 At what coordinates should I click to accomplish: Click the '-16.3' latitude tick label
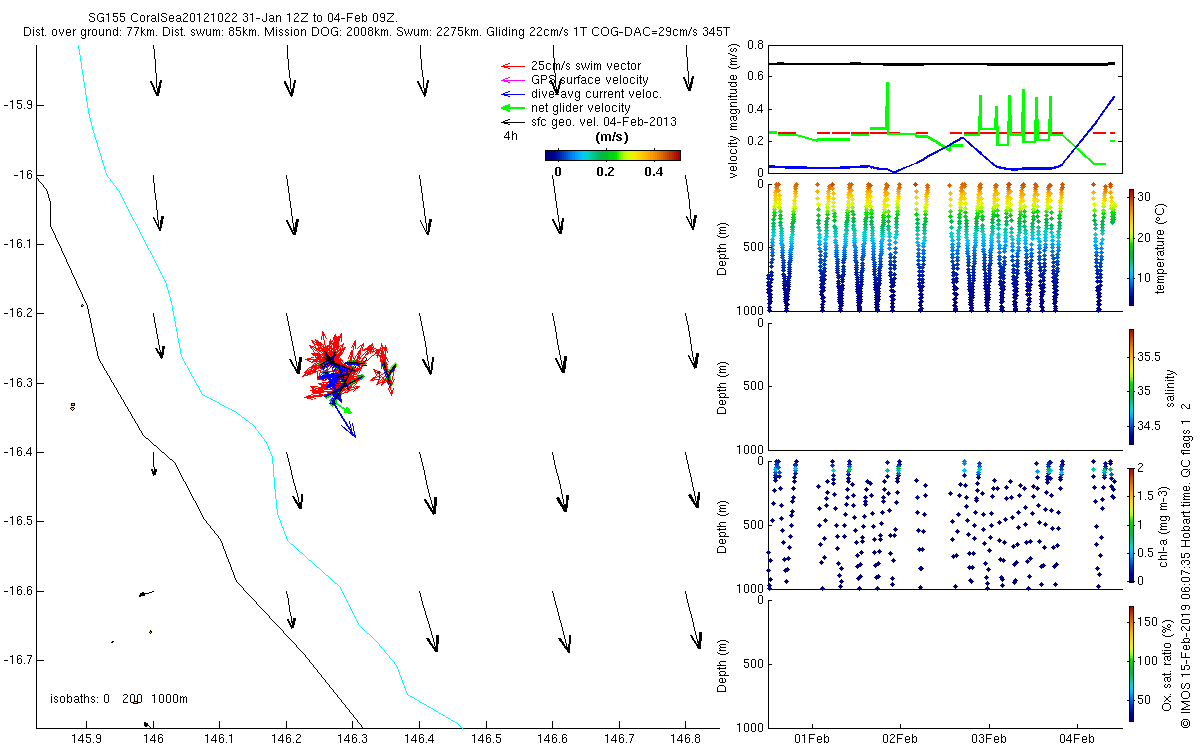tap(17, 382)
